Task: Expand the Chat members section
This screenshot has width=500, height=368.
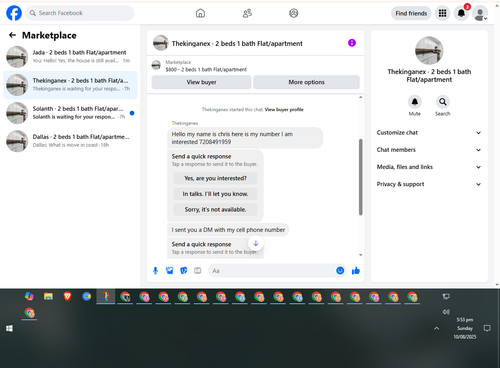Action: pos(429,150)
